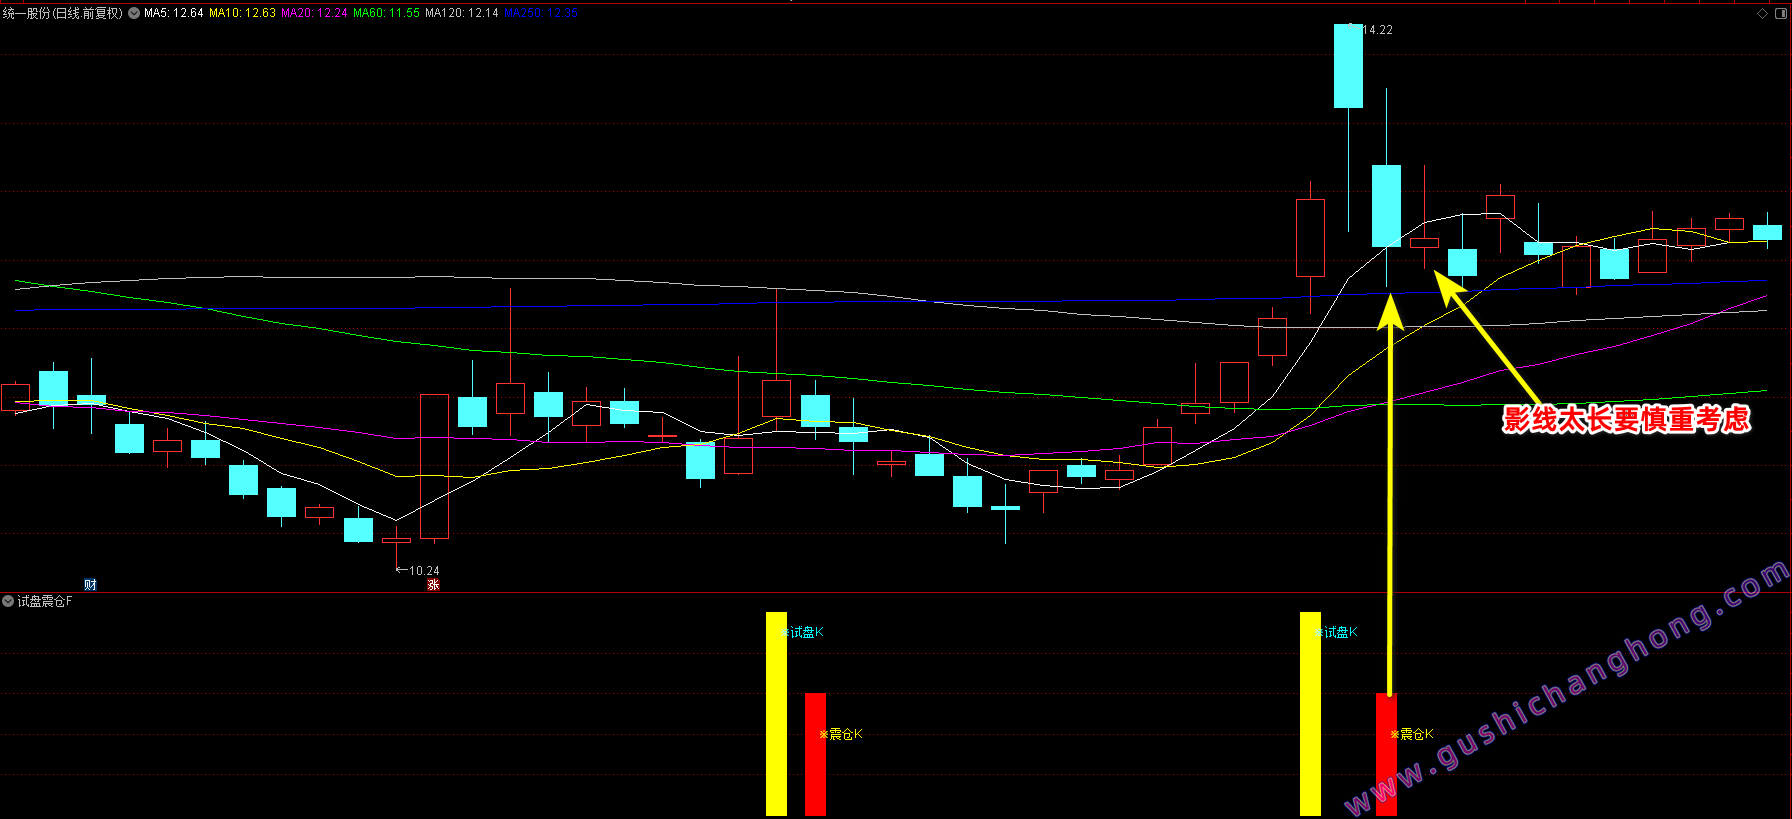Click the 统一股份(日线 前复权) title
1792x819 pixels.
tap(62, 13)
